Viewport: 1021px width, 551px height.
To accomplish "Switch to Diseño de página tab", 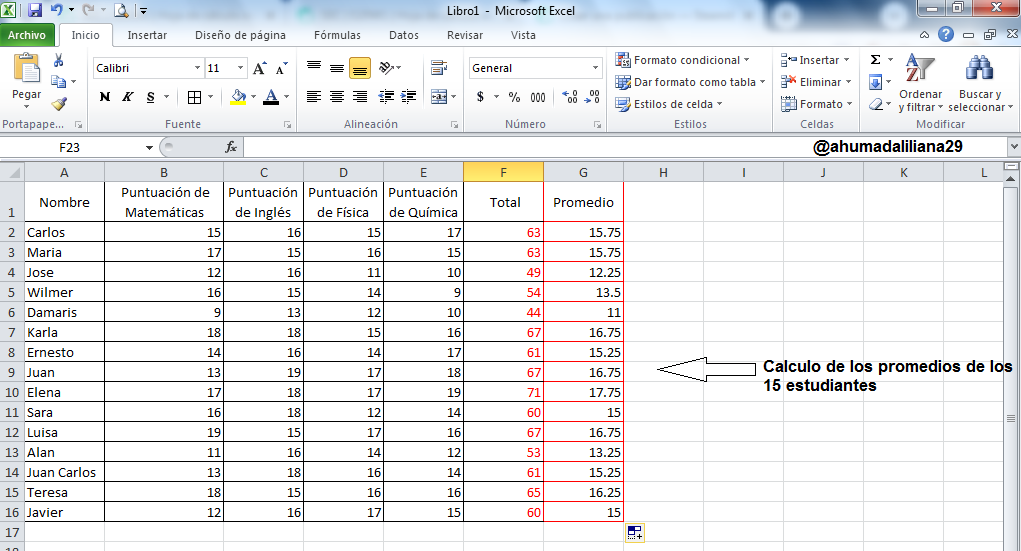I will tap(240, 35).
